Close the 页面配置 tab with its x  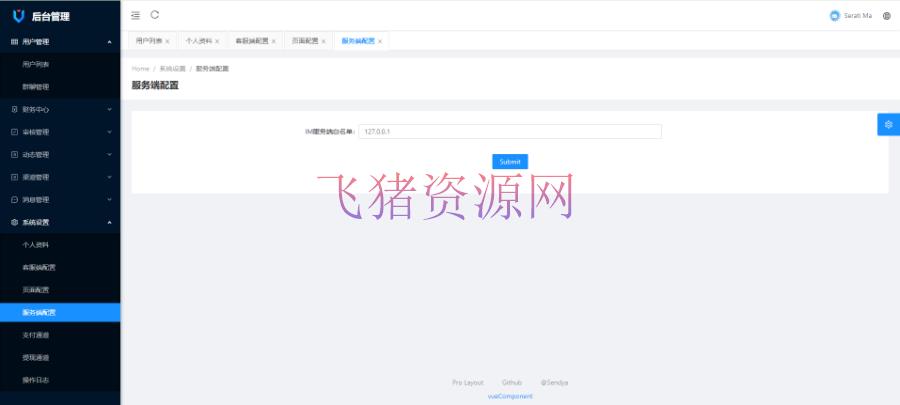click(x=324, y=41)
